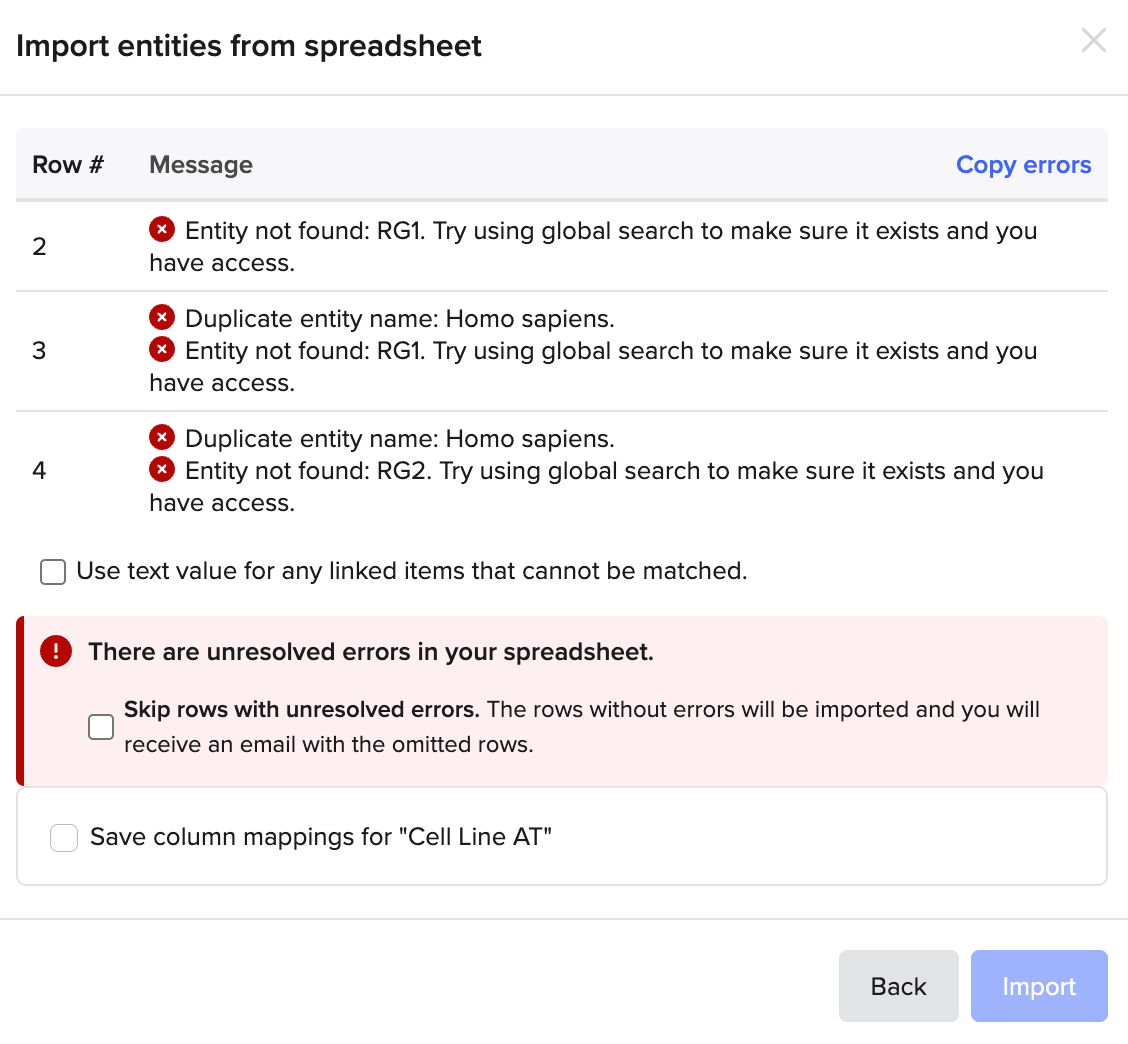Check Skip rows with unresolved errors
Viewport: 1128px width, 1044px height.
101,727
